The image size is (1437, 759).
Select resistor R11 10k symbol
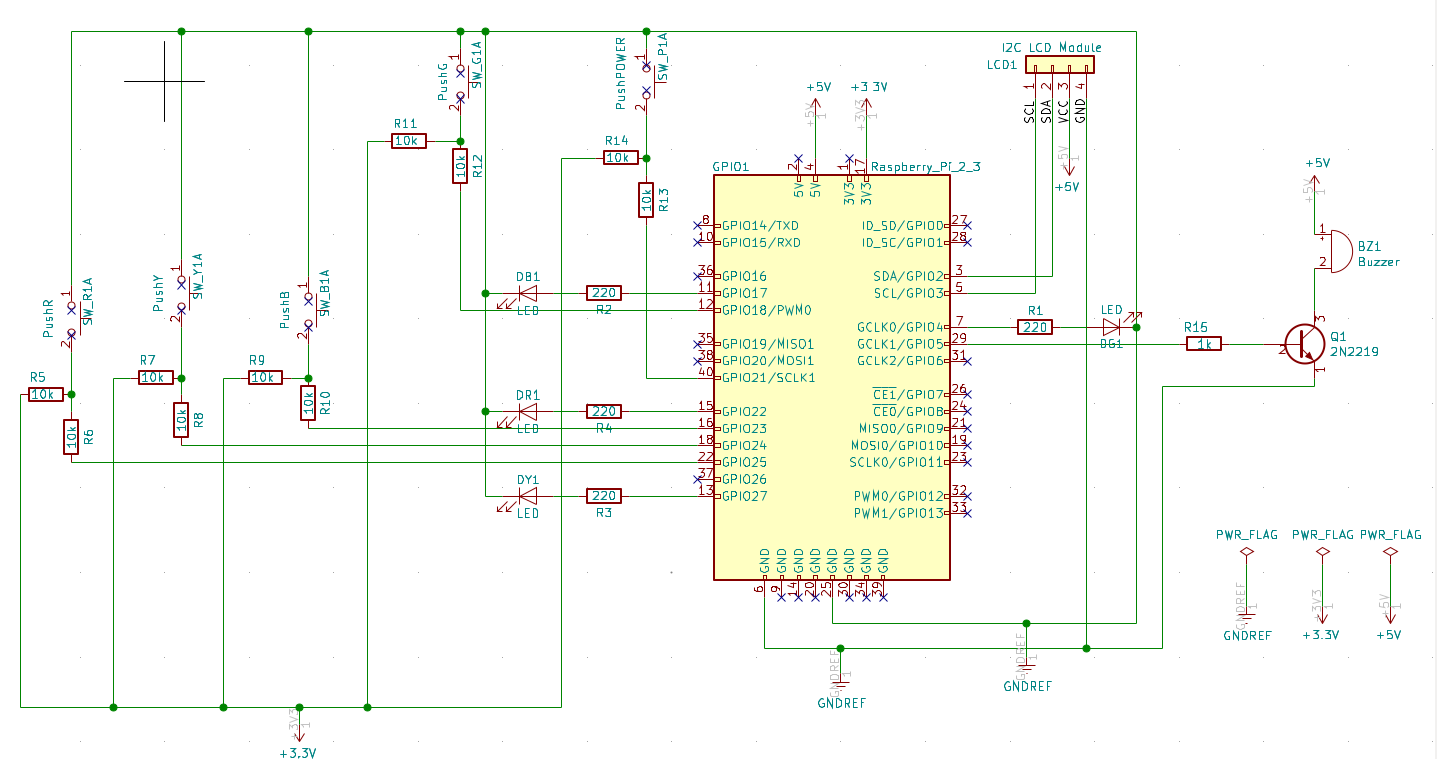pyautogui.click(x=408, y=141)
